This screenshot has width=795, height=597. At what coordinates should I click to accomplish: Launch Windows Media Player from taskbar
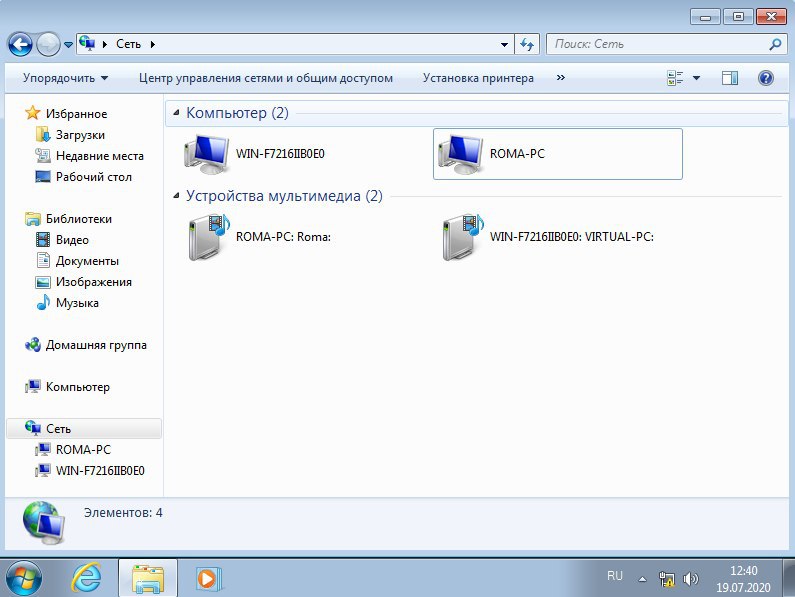pyautogui.click(x=208, y=578)
